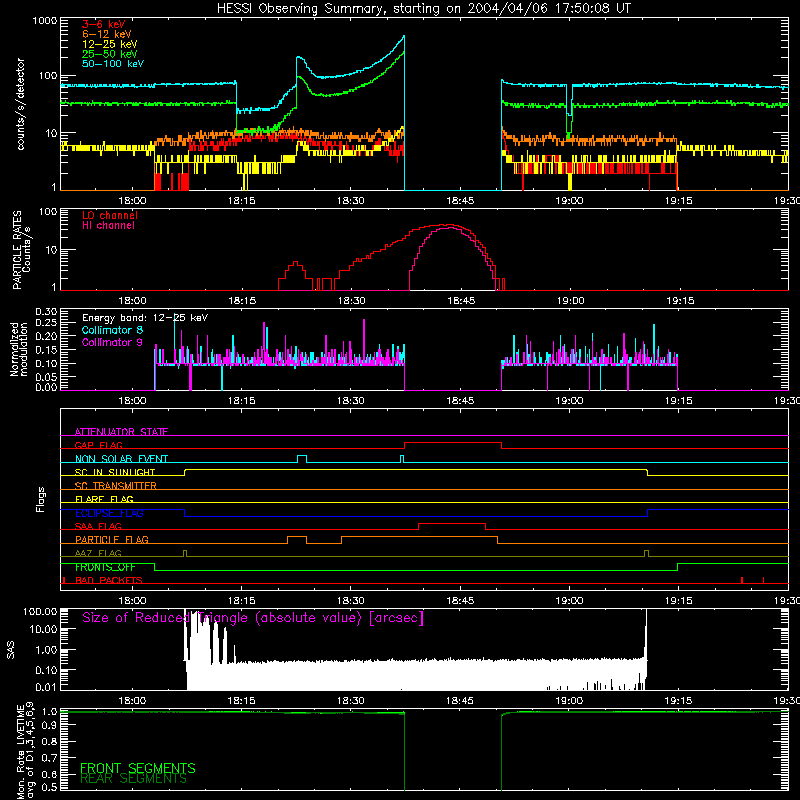This screenshot has height=800, width=800.
Task: Click the 1000 value on counts axis
Action: (45, 21)
